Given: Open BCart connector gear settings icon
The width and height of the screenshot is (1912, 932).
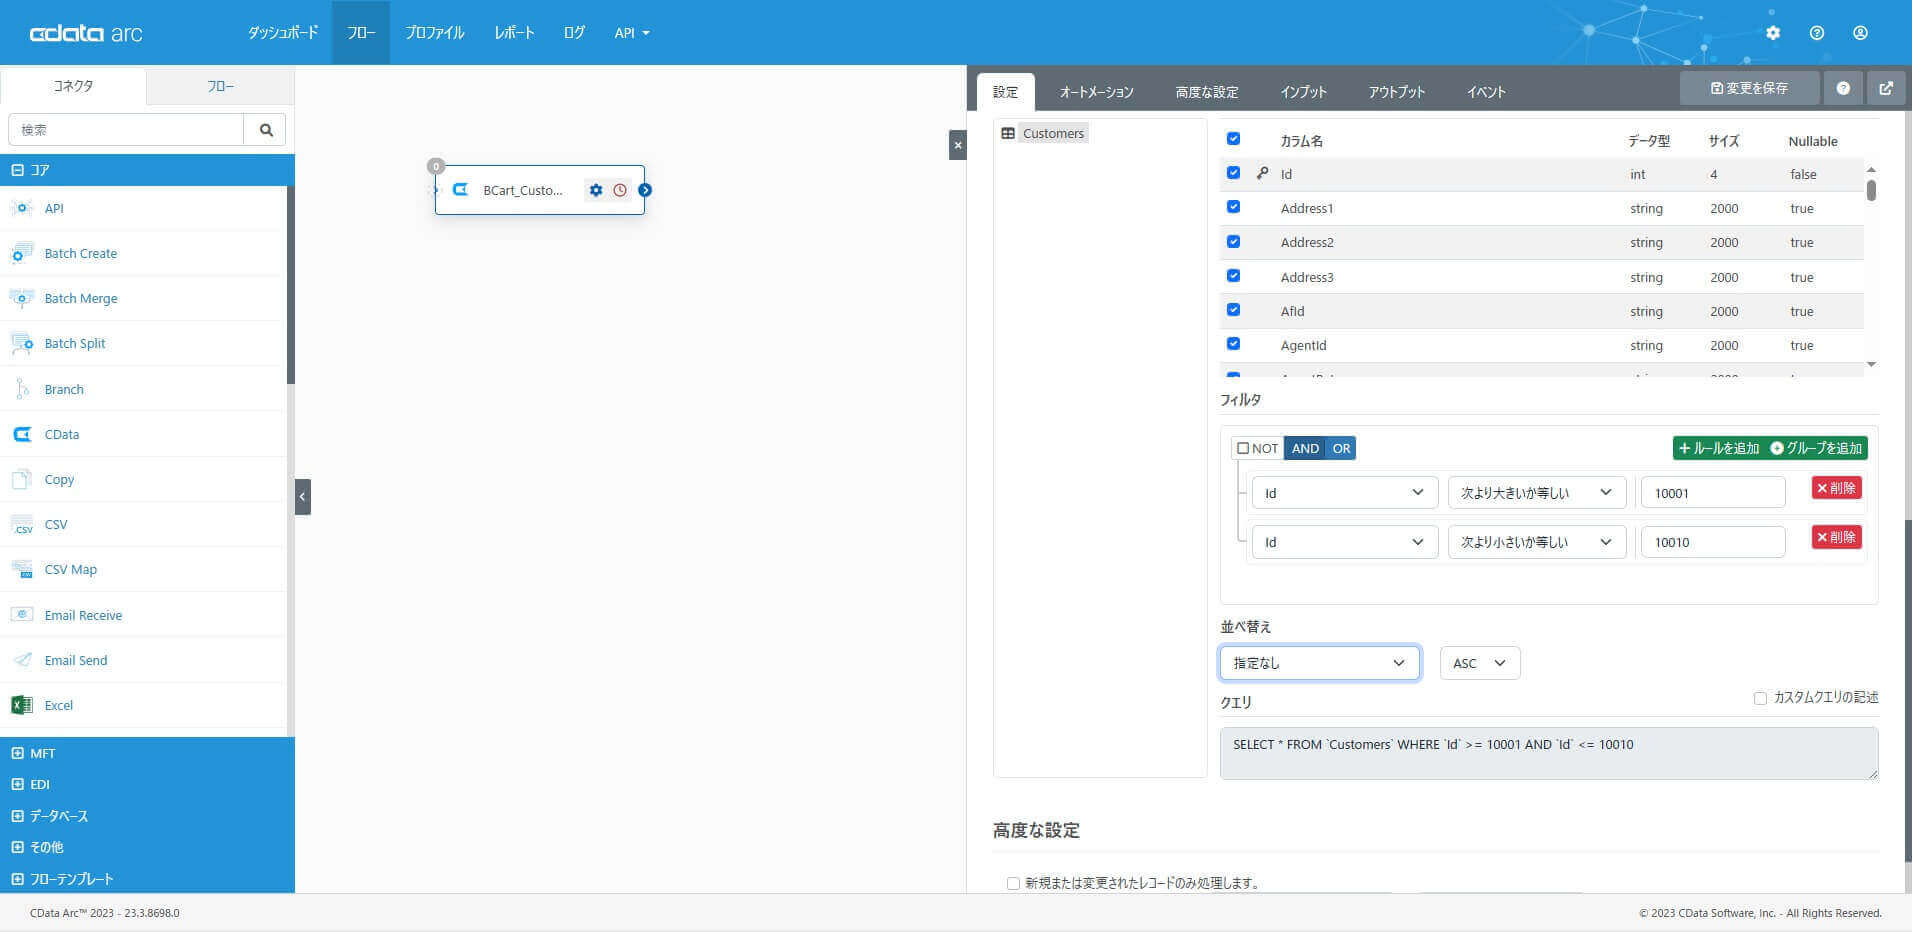Looking at the screenshot, I should tap(596, 190).
